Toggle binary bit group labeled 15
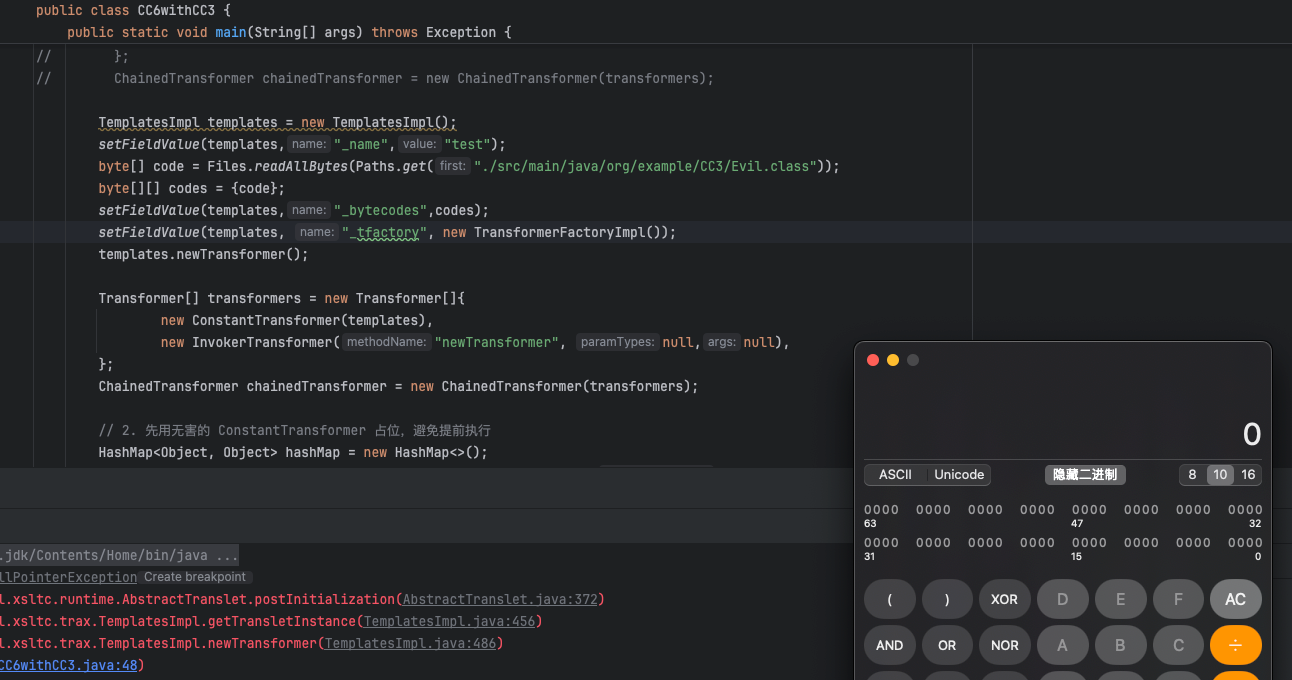 [x=1089, y=543]
